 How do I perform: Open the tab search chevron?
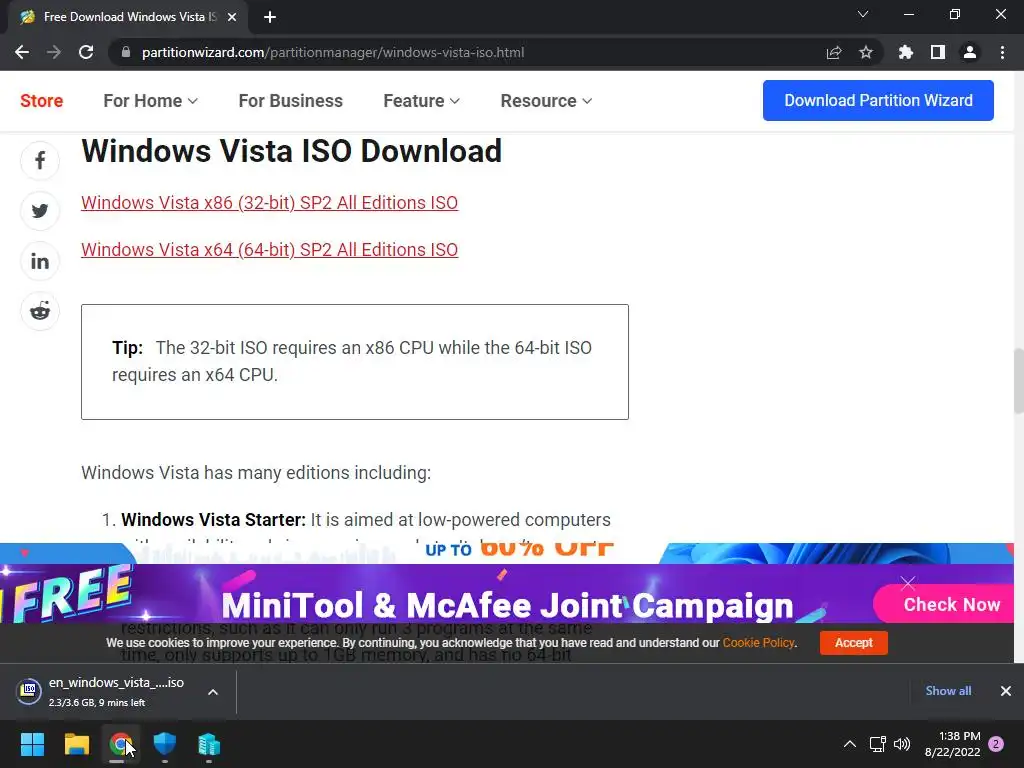(863, 14)
